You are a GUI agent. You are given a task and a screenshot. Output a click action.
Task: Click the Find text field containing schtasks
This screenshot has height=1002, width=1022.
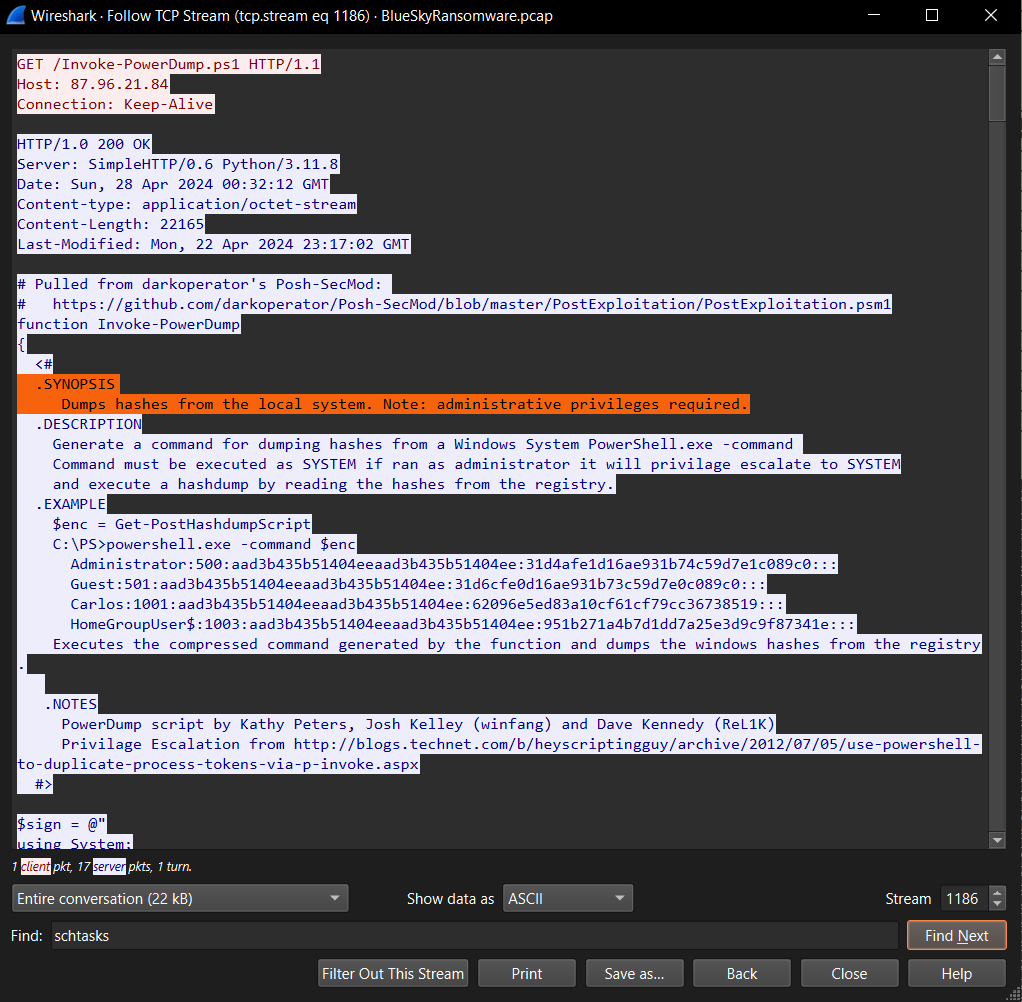point(474,936)
